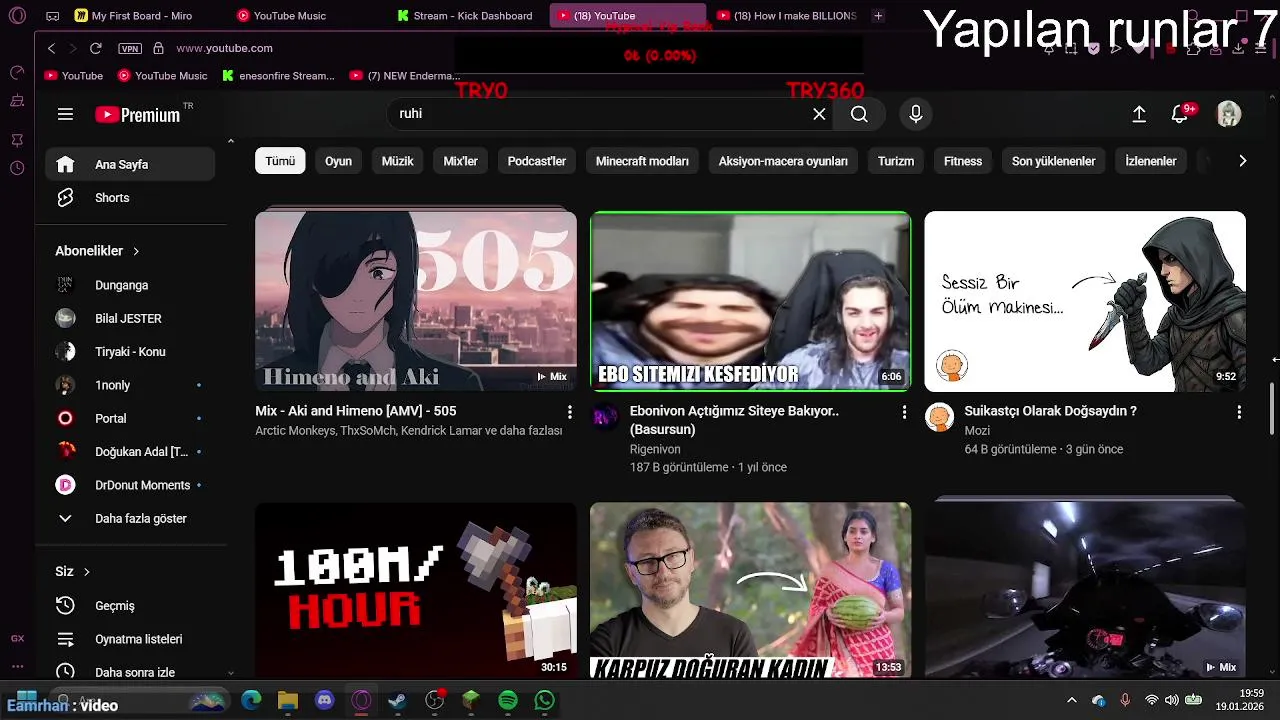
Task: Select the Podcast'ler filter chip
Action: coord(537,161)
